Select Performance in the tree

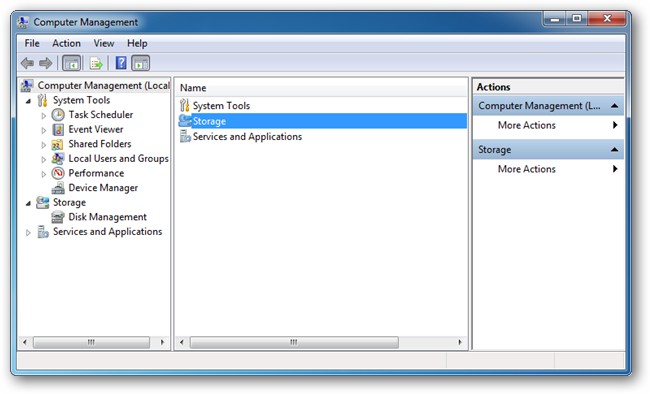[x=96, y=173]
